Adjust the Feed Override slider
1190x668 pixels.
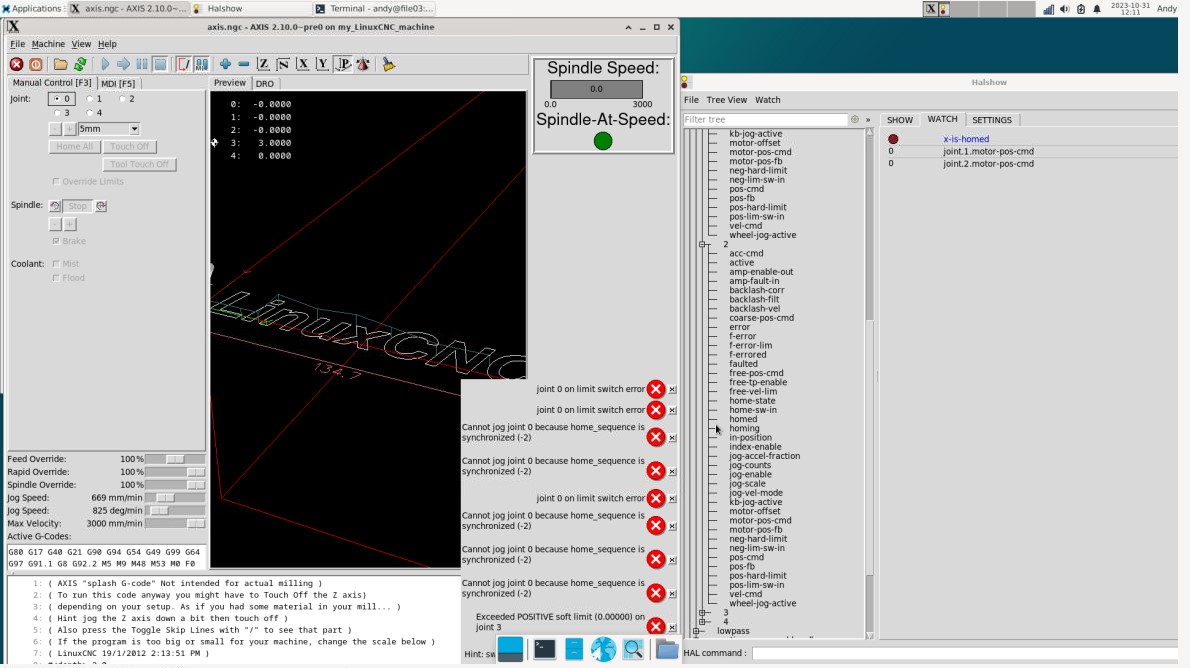175,459
